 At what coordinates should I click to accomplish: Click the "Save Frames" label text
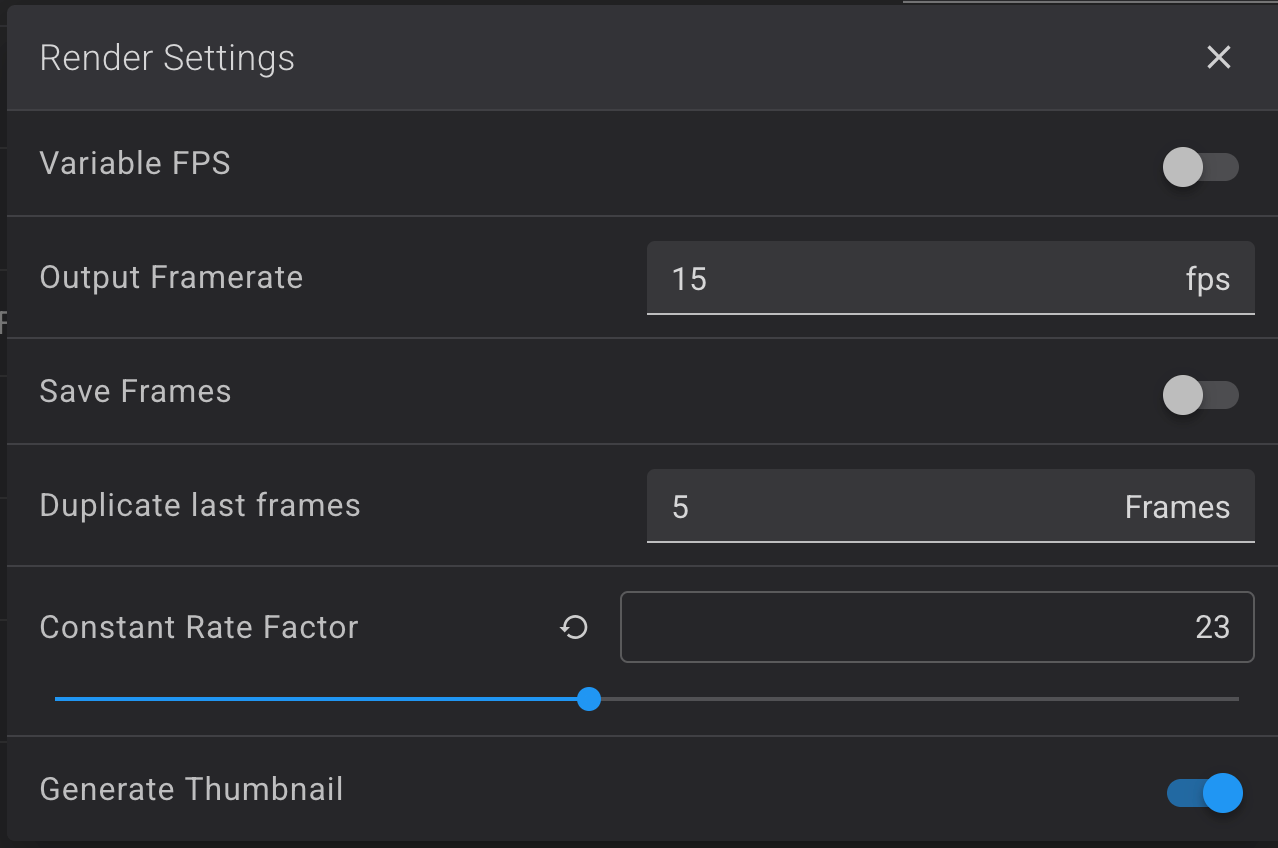[x=135, y=391]
